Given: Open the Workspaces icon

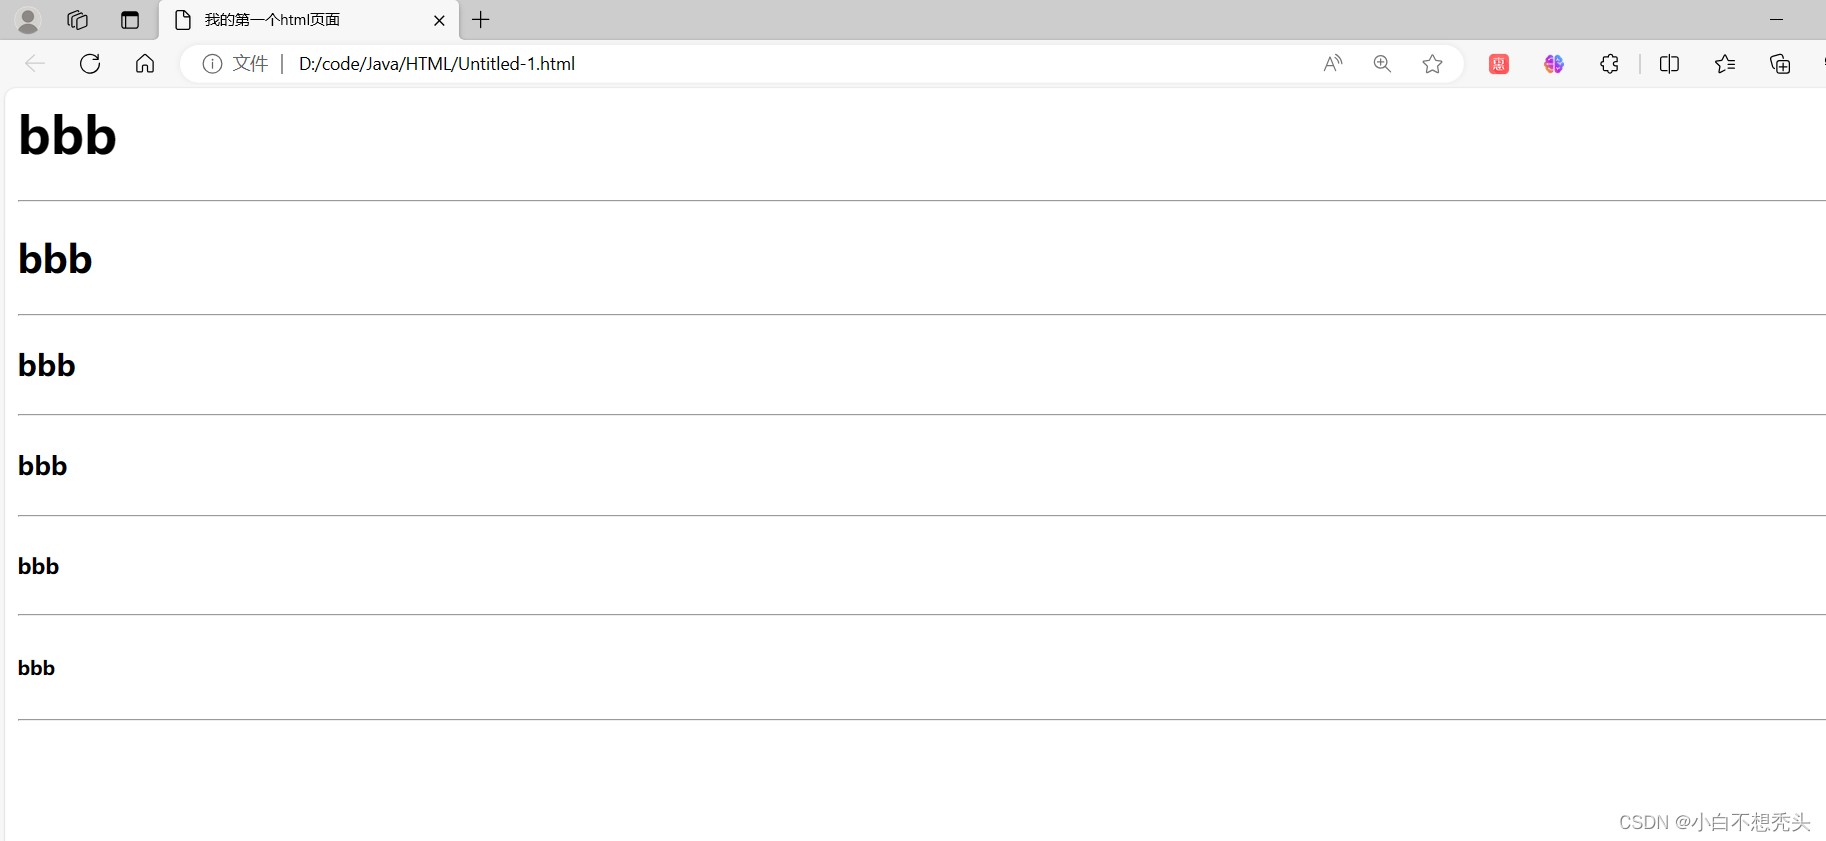Looking at the screenshot, I should (78, 20).
